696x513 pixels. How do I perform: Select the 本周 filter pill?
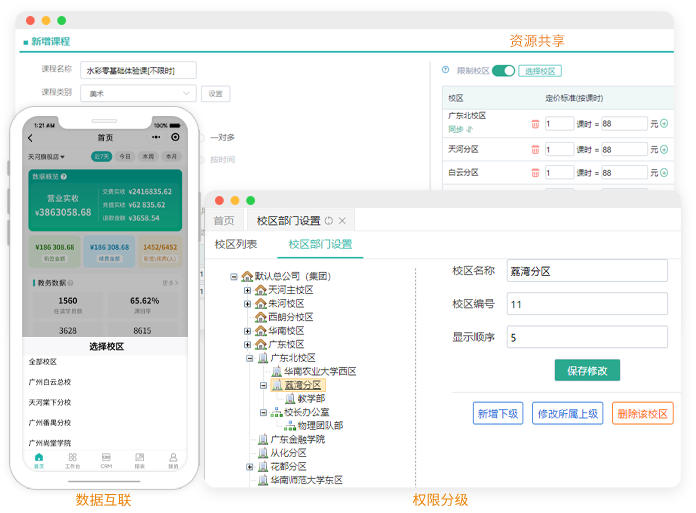(148, 156)
